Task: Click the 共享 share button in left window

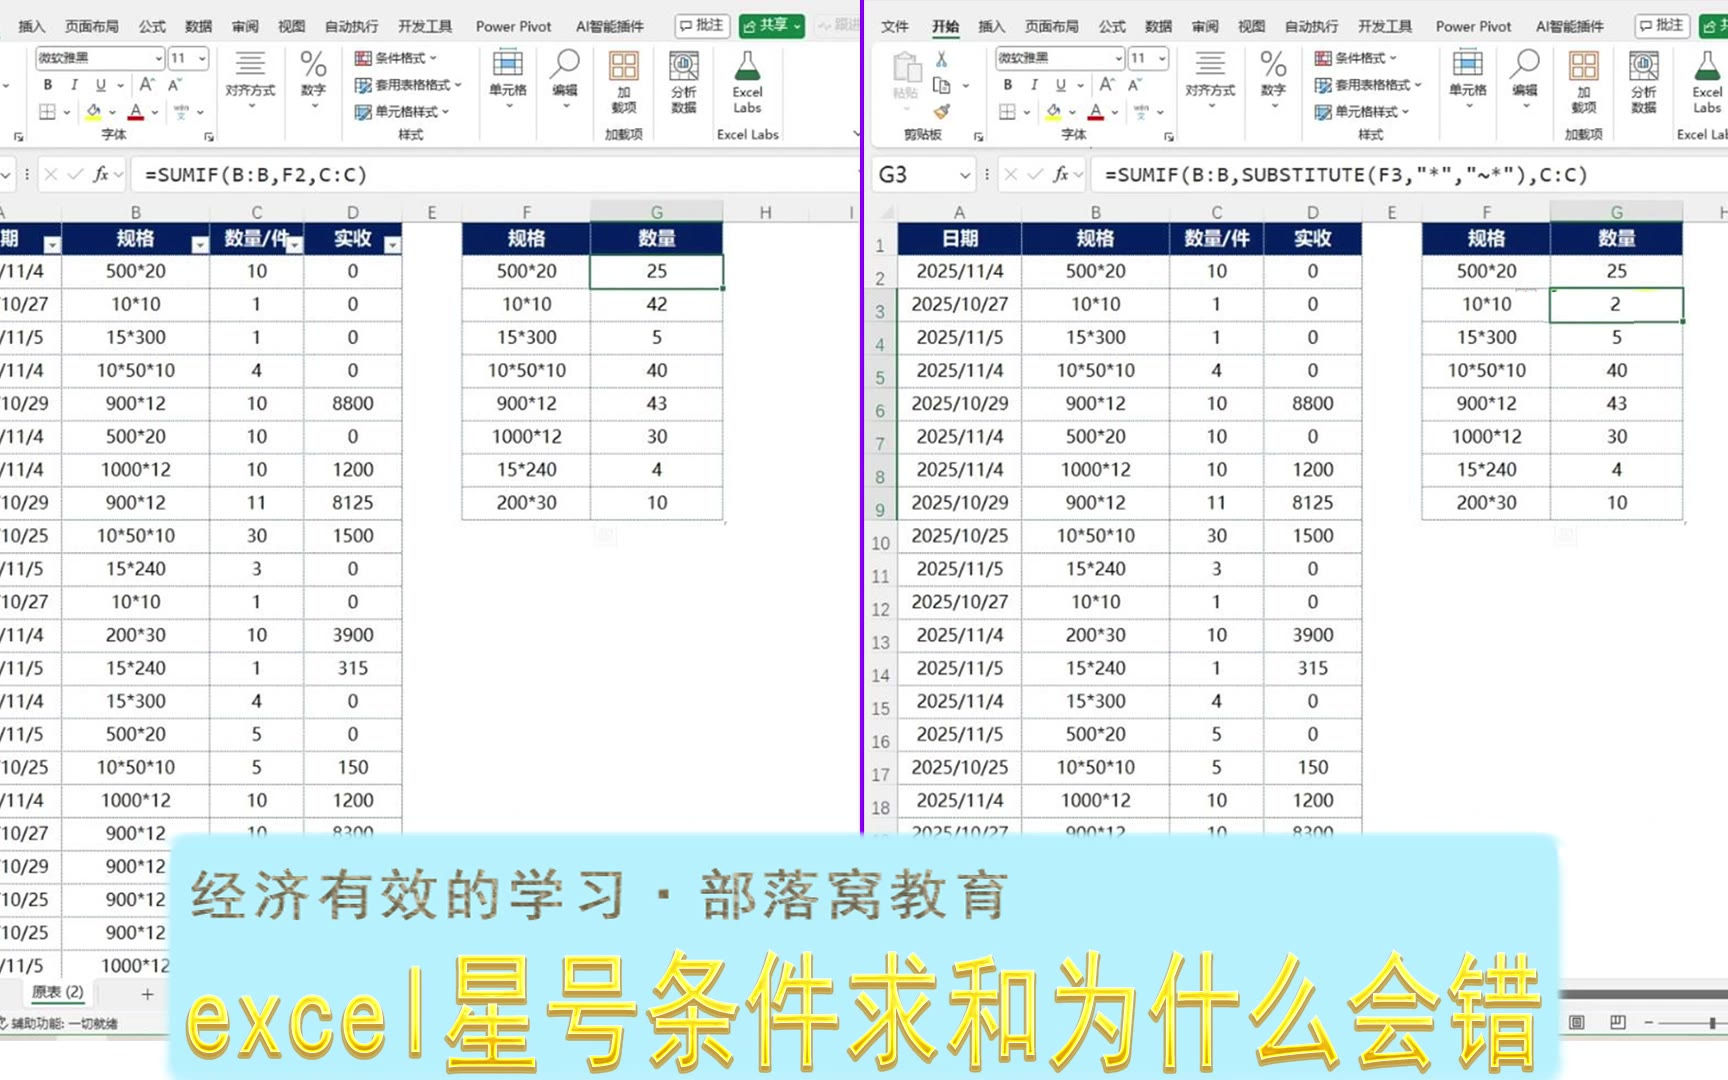Action: coord(772,25)
